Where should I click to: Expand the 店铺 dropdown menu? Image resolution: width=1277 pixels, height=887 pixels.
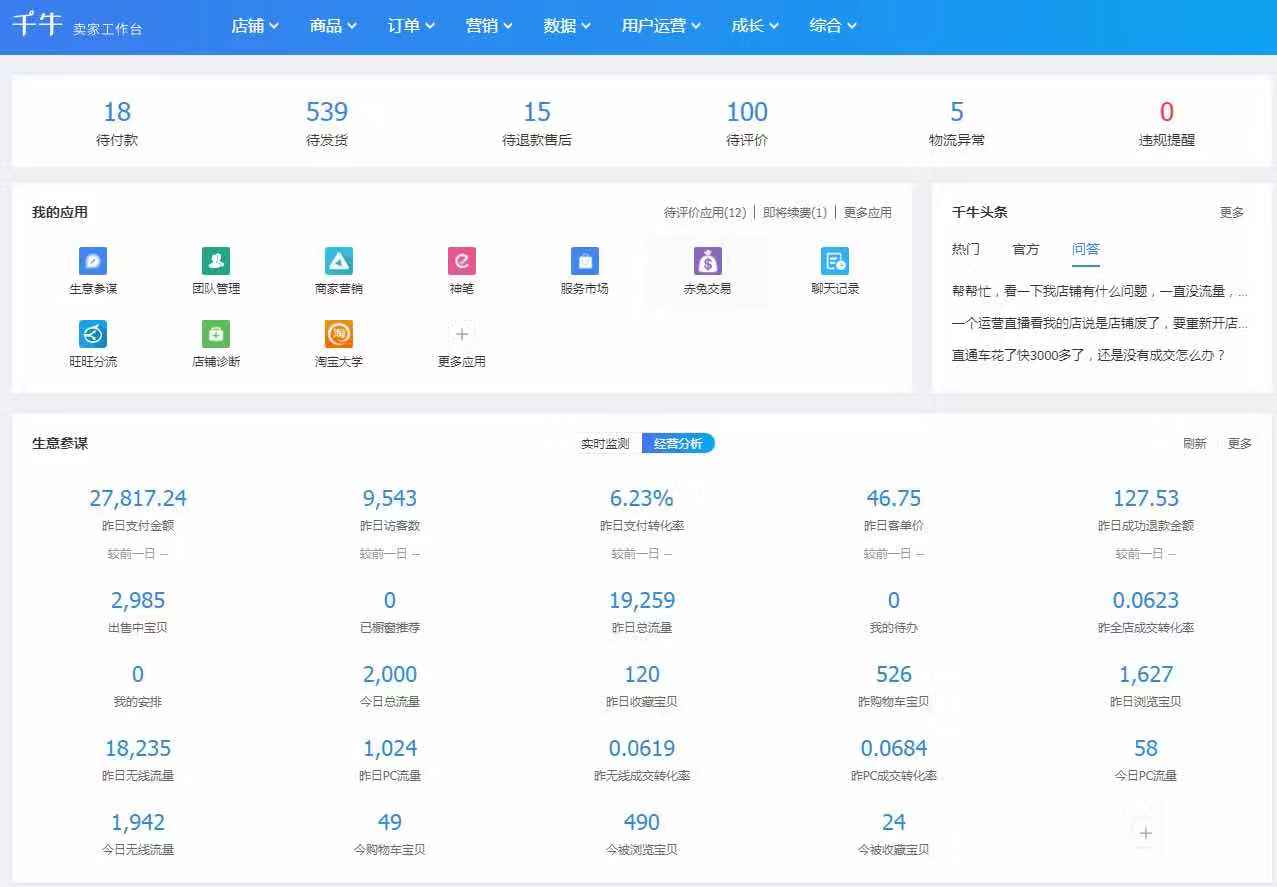point(254,26)
